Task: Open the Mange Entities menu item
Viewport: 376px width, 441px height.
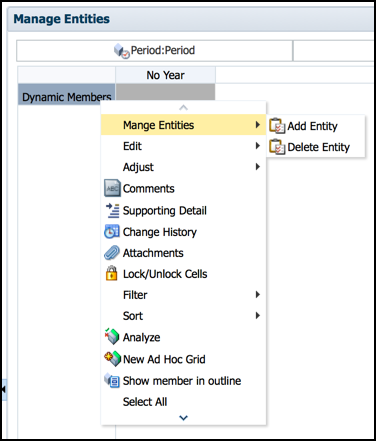Action: coord(183,125)
